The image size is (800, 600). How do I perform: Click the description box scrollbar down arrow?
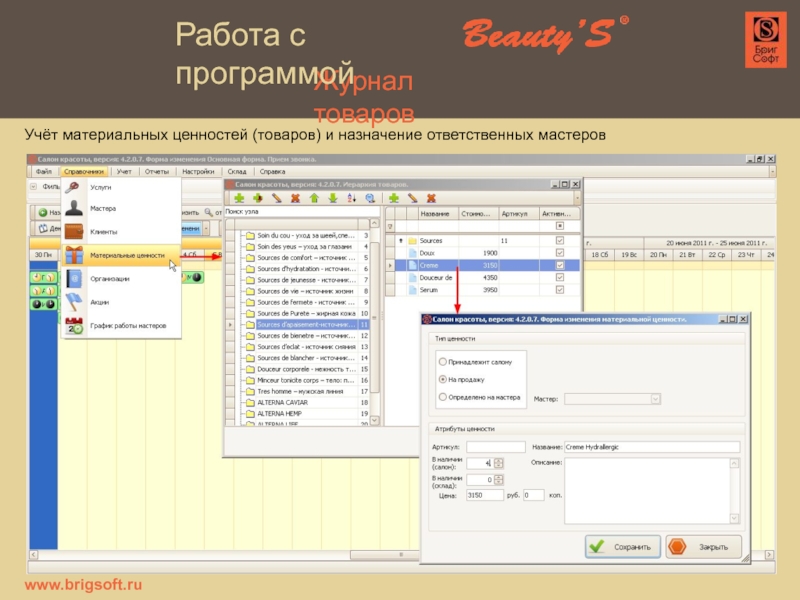[x=734, y=518]
